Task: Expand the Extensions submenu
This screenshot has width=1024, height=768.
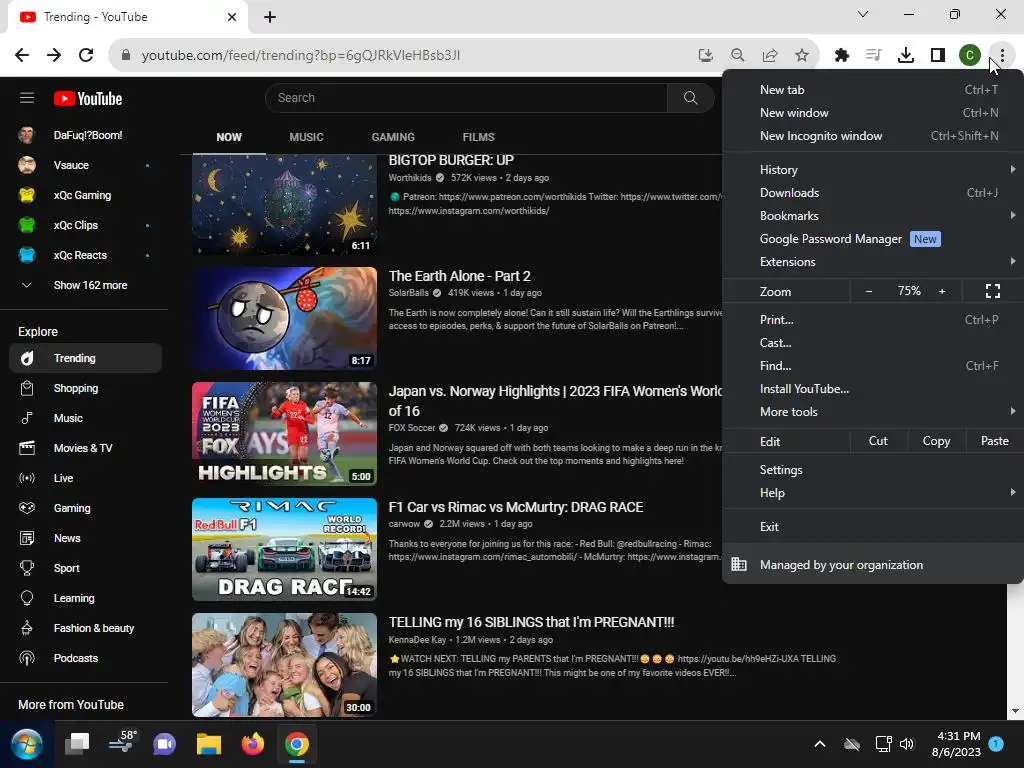Action: 873,262
